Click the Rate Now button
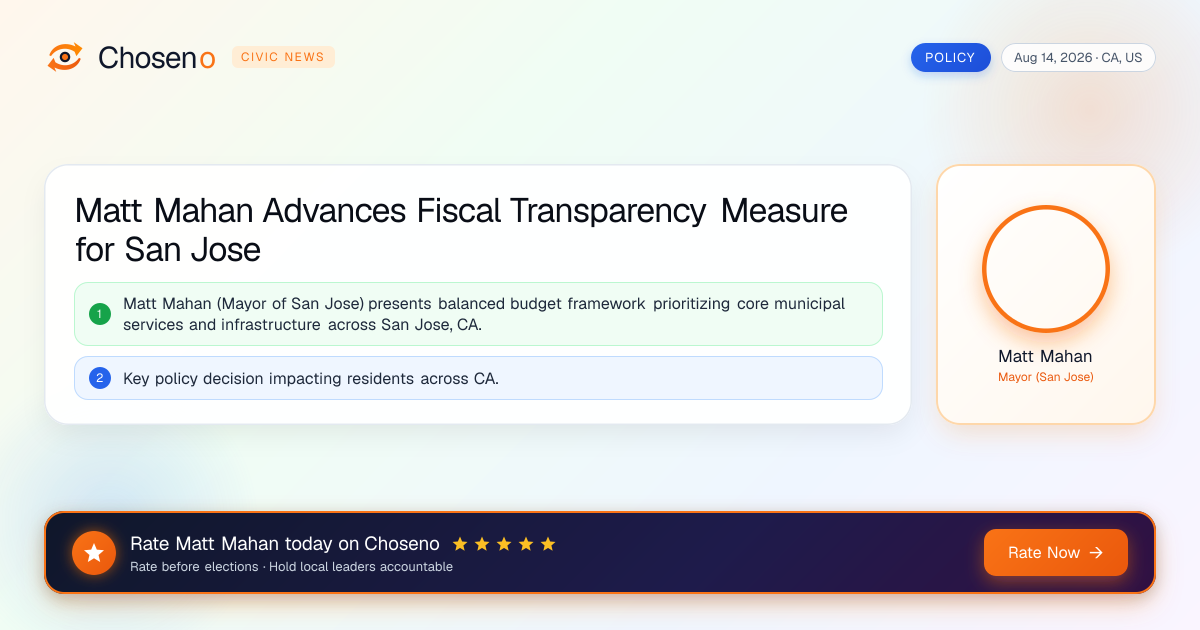 (x=1056, y=553)
